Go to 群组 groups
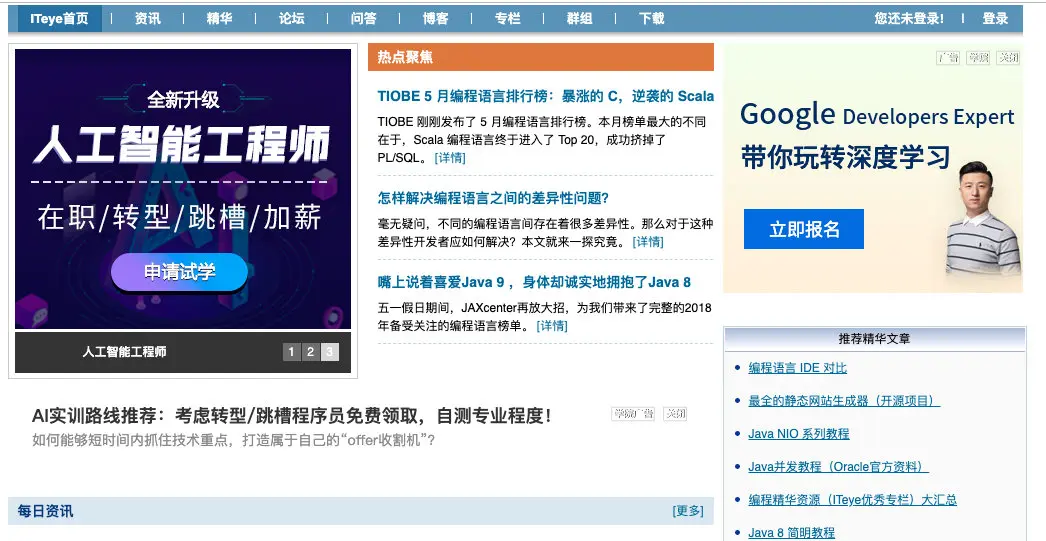Viewport: 1046px width, 541px height. [580, 19]
